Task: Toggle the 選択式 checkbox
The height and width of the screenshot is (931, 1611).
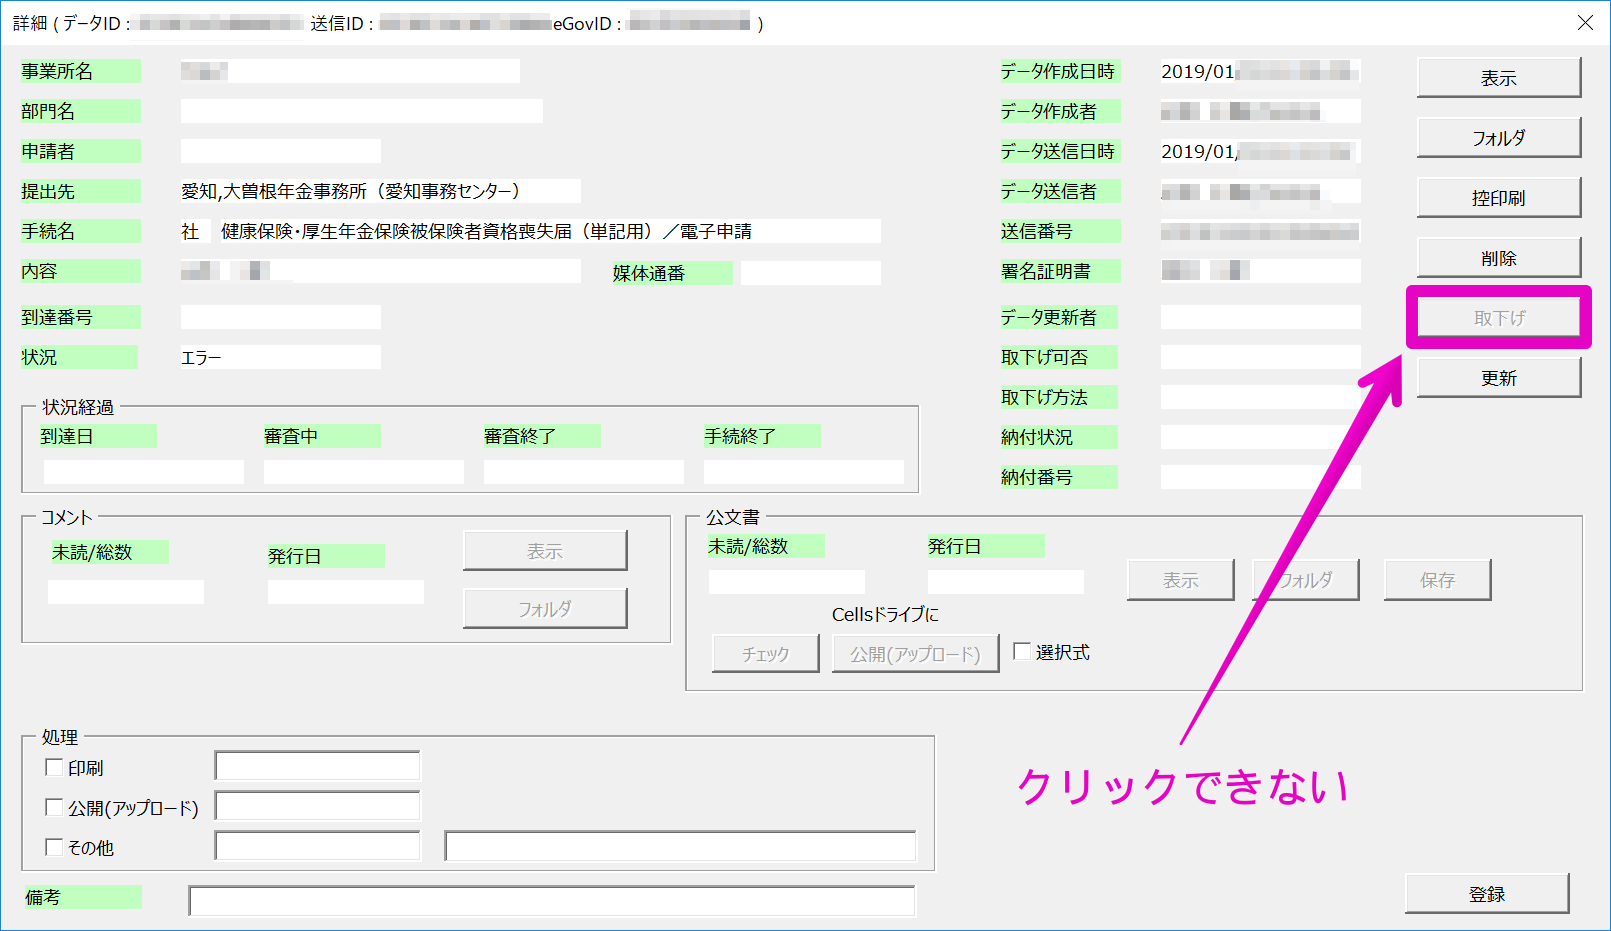Action: [1022, 651]
